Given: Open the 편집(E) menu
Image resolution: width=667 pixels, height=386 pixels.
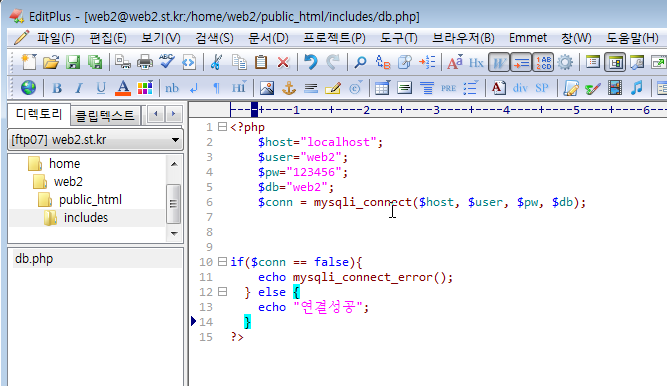Looking at the screenshot, I should (x=108, y=38).
